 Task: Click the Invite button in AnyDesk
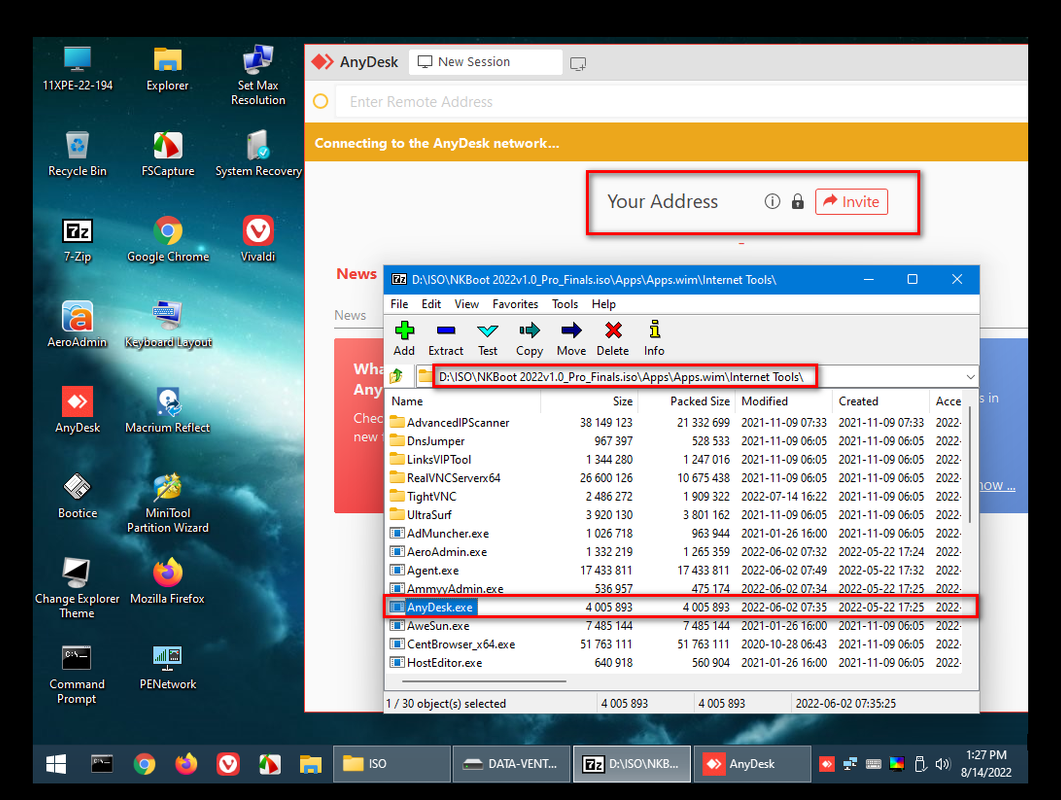coord(851,202)
